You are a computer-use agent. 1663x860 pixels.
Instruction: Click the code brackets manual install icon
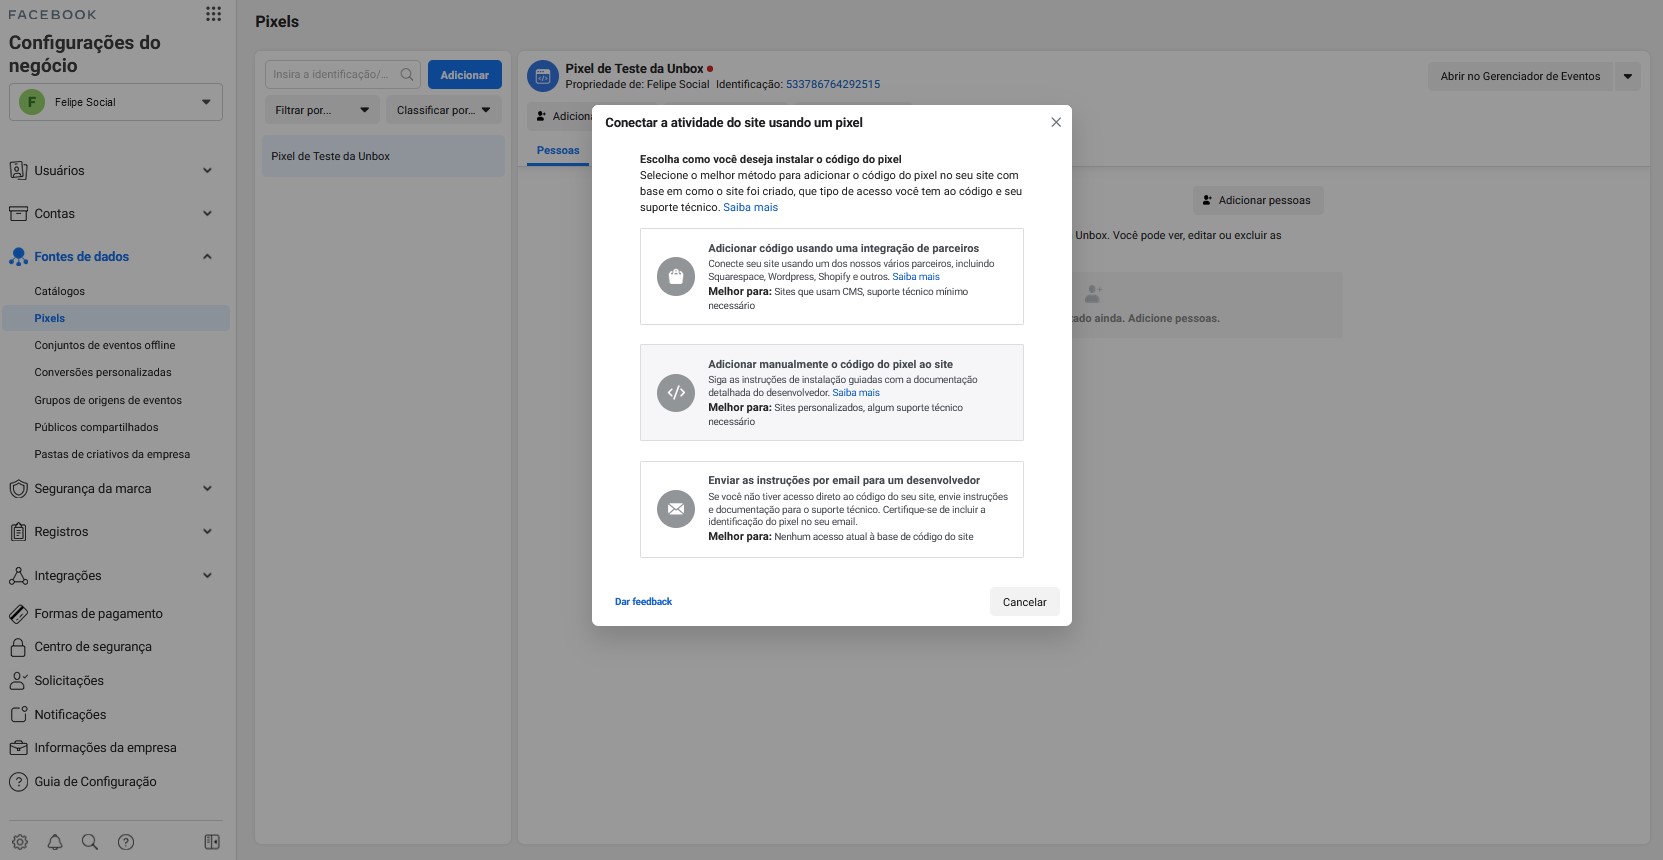[x=676, y=393]
